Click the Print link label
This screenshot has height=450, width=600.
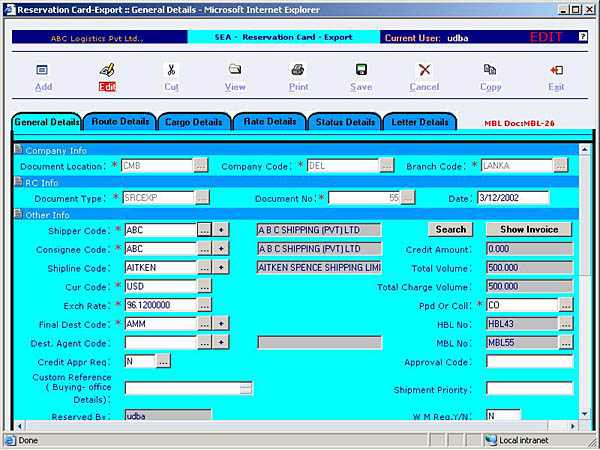pos(298,87)
